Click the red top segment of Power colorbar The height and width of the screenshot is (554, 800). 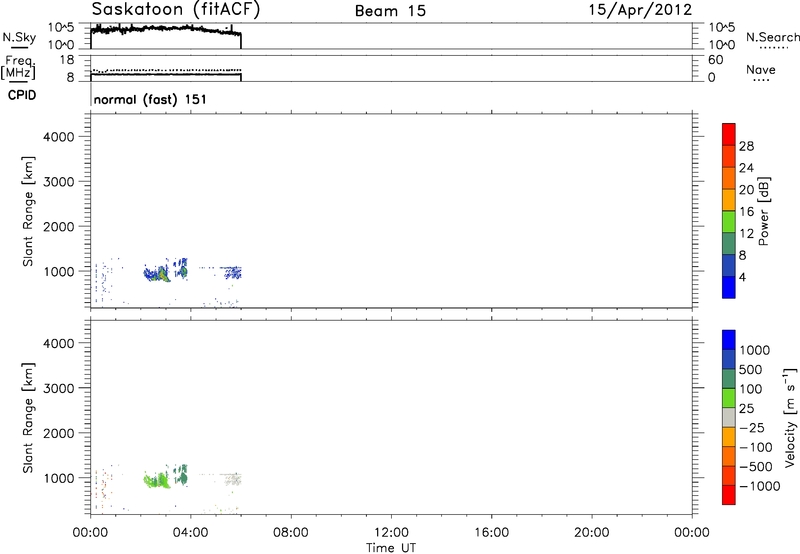[729, 134]
